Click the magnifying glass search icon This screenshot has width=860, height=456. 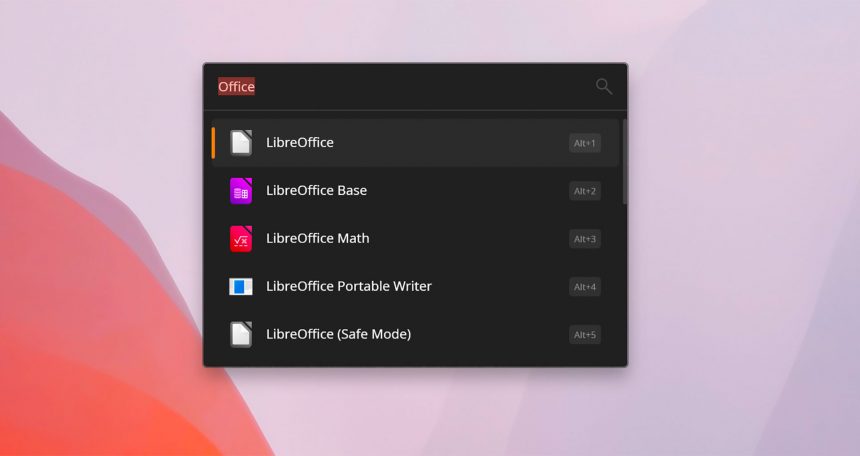point(604,86)
